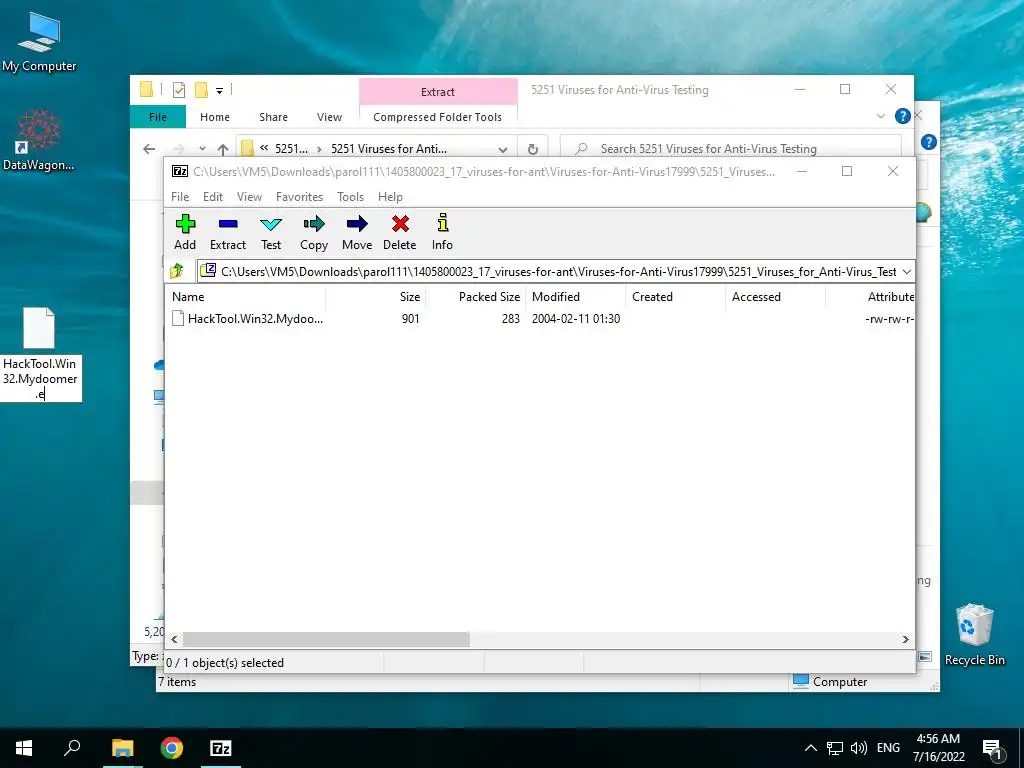Open 7-Zip File menu
Screen dimensions: 1024x768
180,197
